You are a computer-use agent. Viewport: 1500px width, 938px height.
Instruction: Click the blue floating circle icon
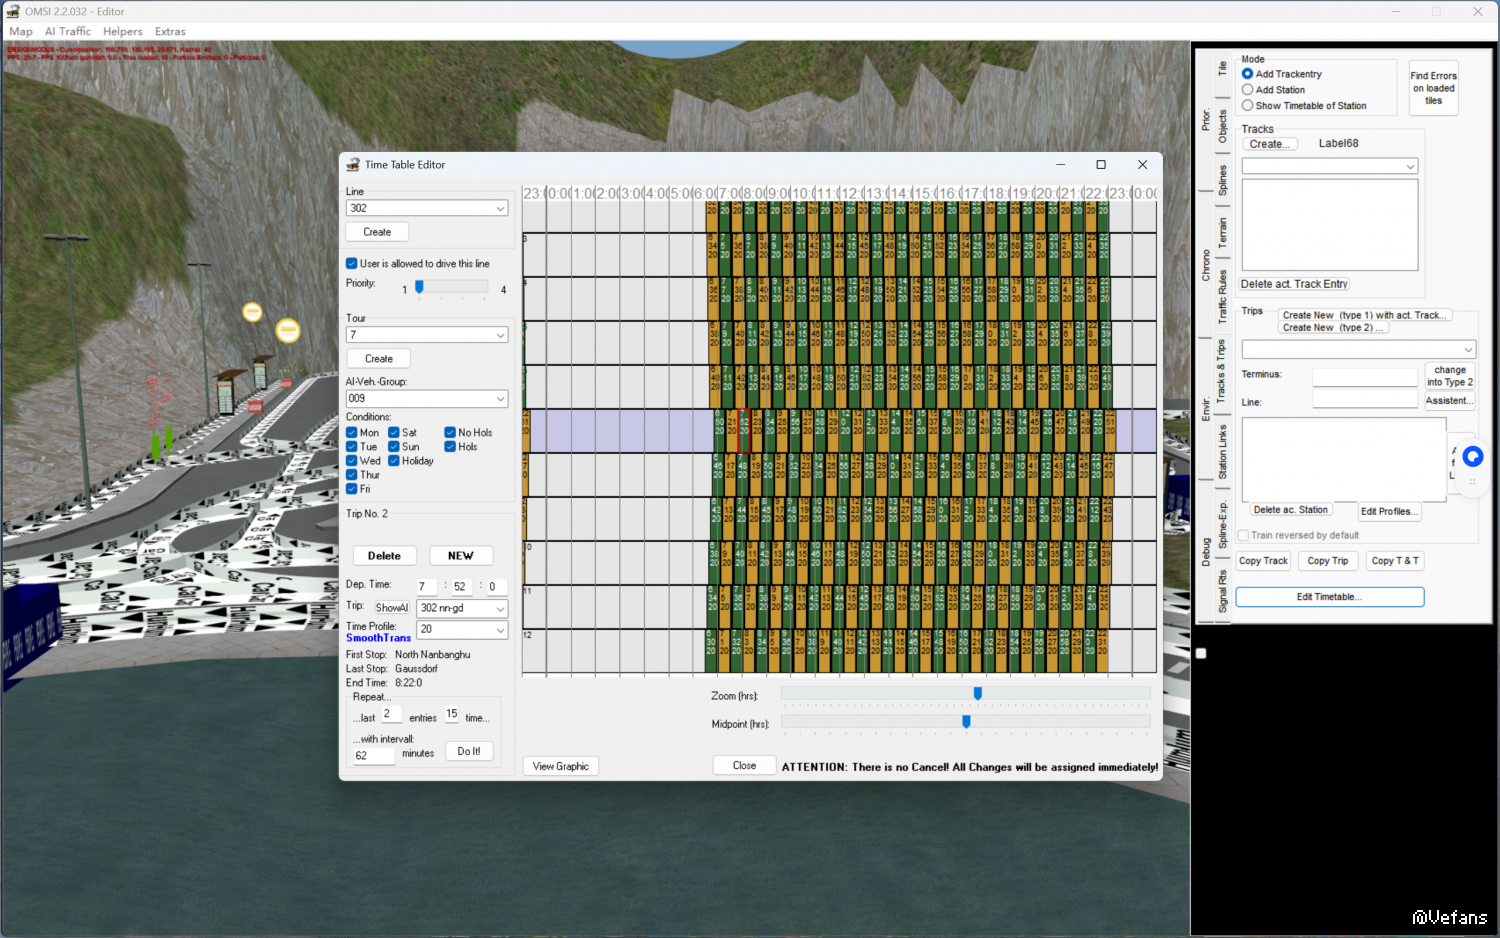pyautogui.click(x=1472, y=457)
